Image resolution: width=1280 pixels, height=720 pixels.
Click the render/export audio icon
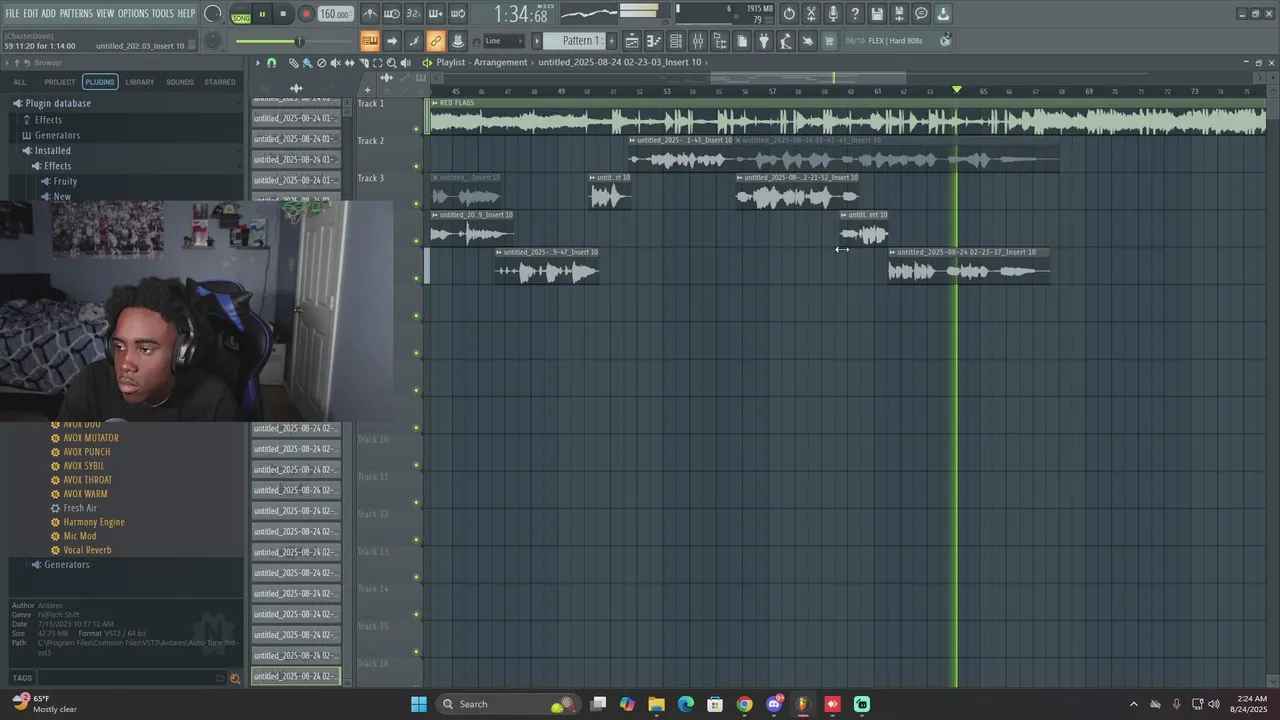tap(899, 14)
